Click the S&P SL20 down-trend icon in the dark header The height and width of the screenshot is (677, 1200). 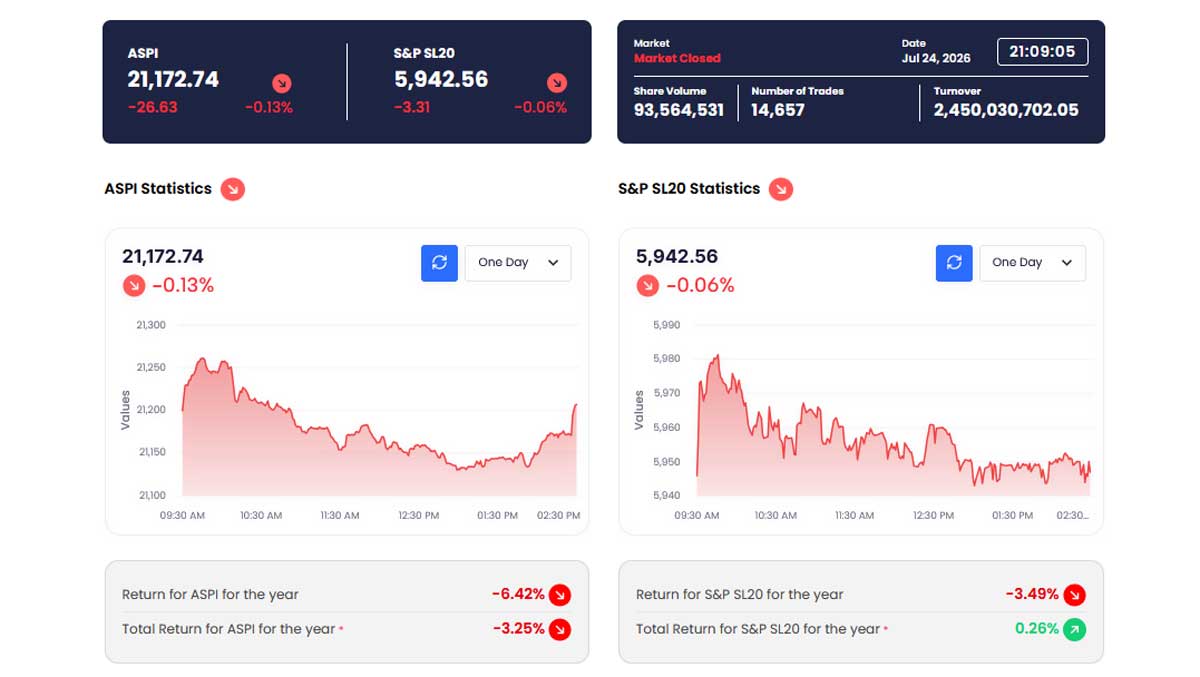point(557,83)
